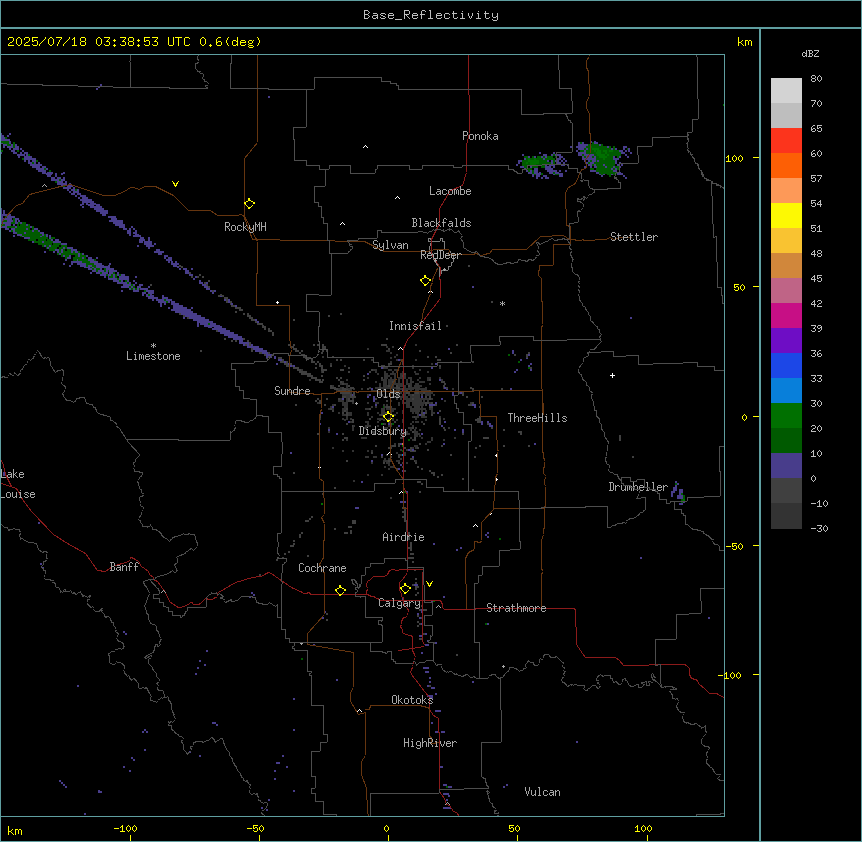Click the Stettler city label

click(x=634, y=237)
